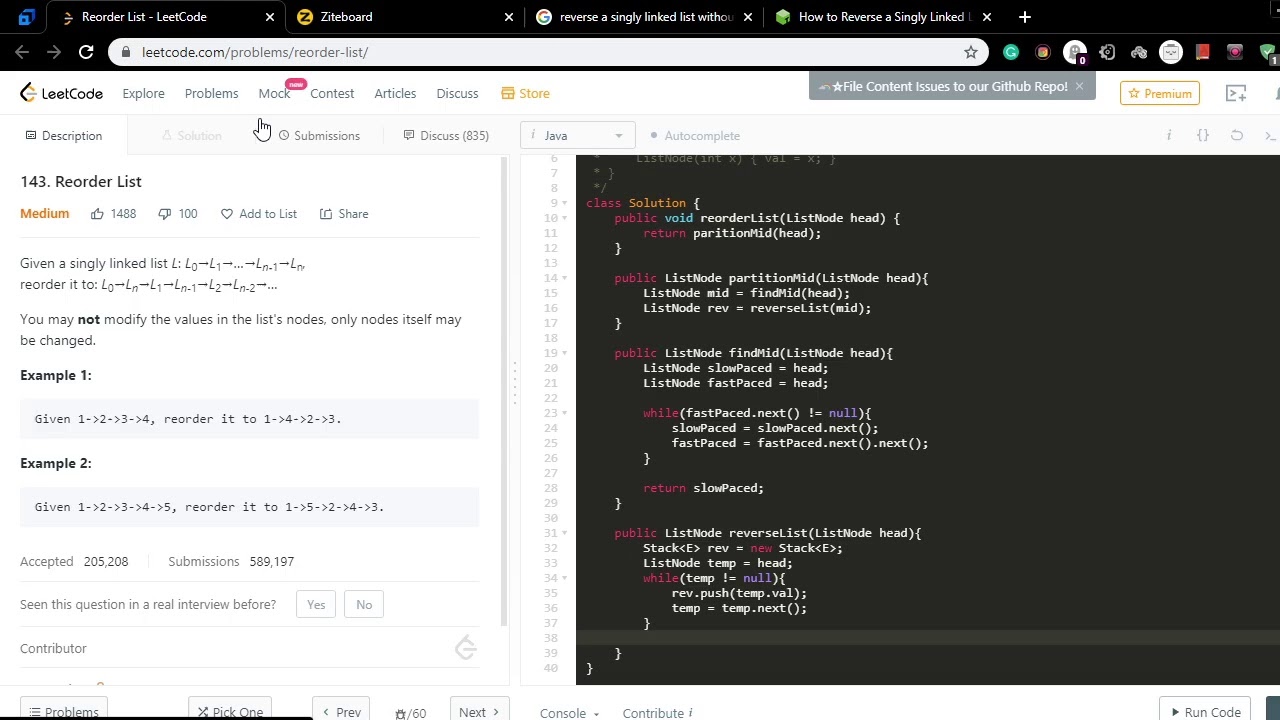Click the Contribute link
The image size is (1280, 720).
[657, 713]
